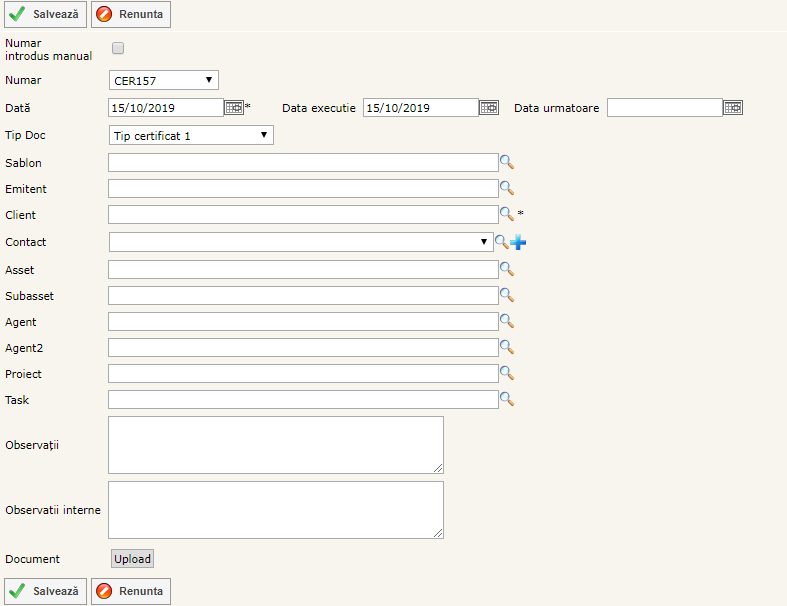Image resolution: width=787 pixels, height=606 pixels.
Task: Add new contact with the plus icon
Action: (518, 242)
